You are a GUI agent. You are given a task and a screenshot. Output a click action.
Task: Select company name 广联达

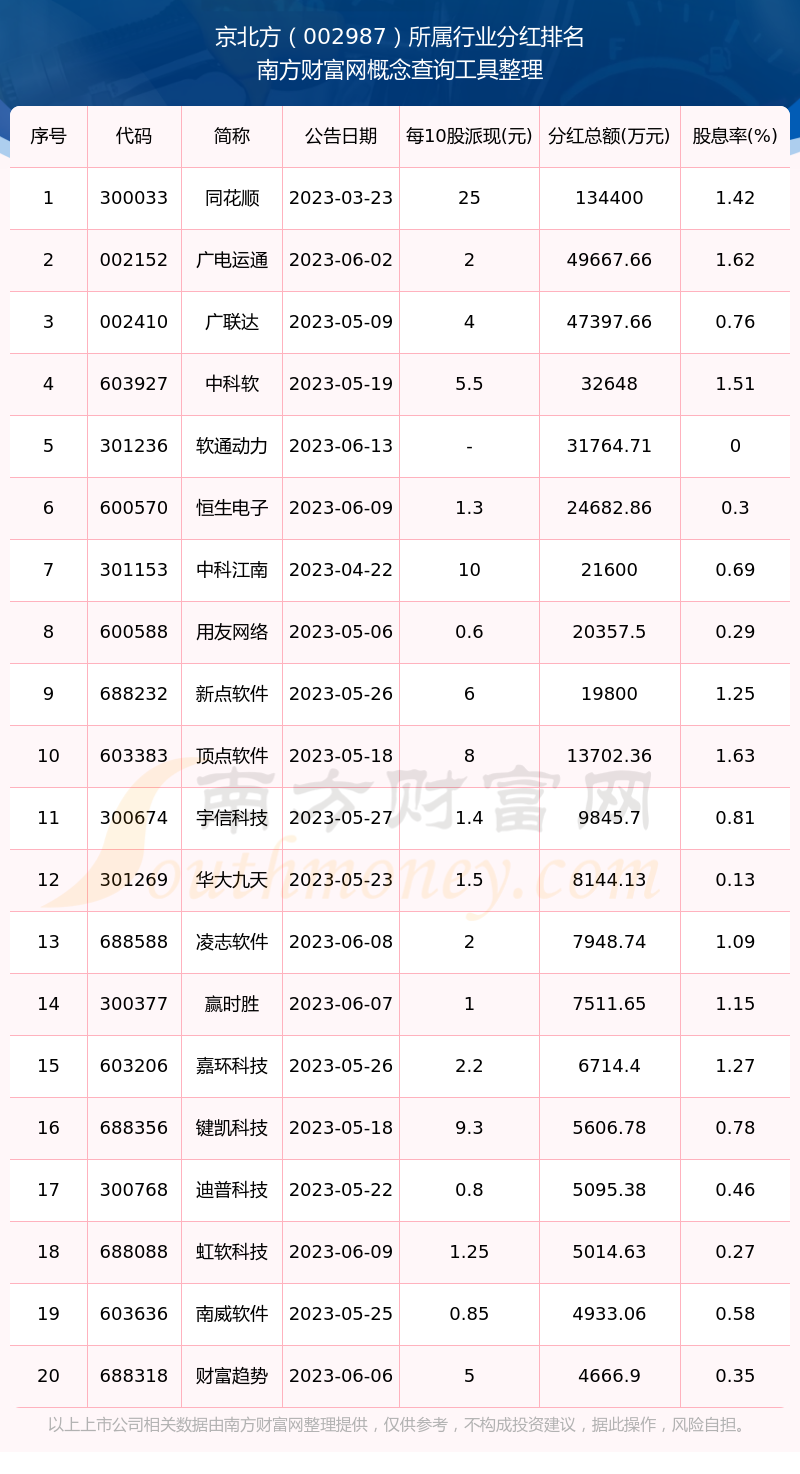[x=232, y=322]
